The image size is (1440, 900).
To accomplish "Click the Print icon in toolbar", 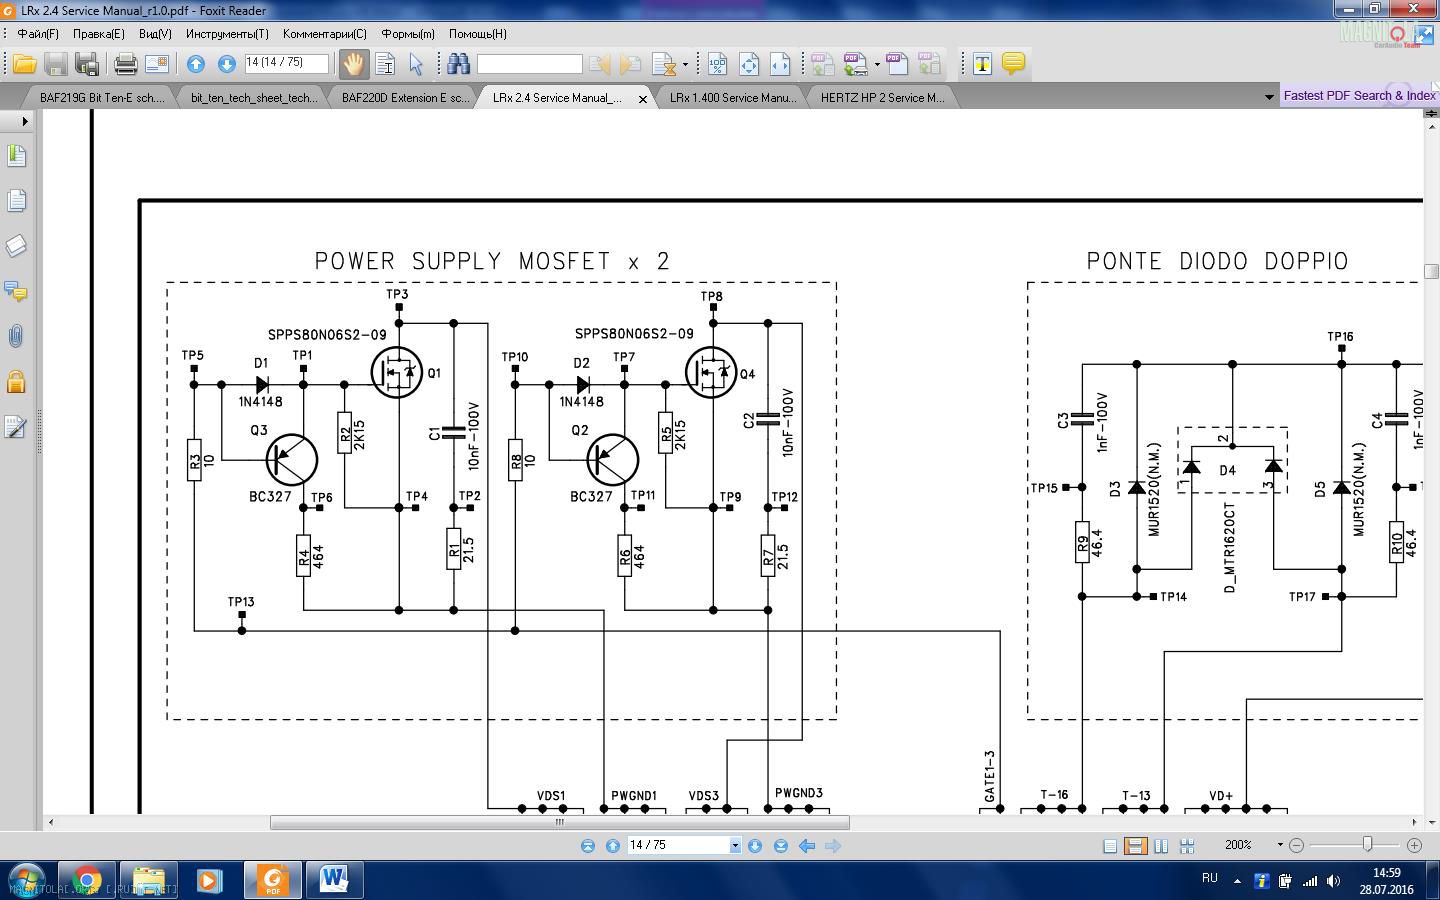I will [125, 64].
